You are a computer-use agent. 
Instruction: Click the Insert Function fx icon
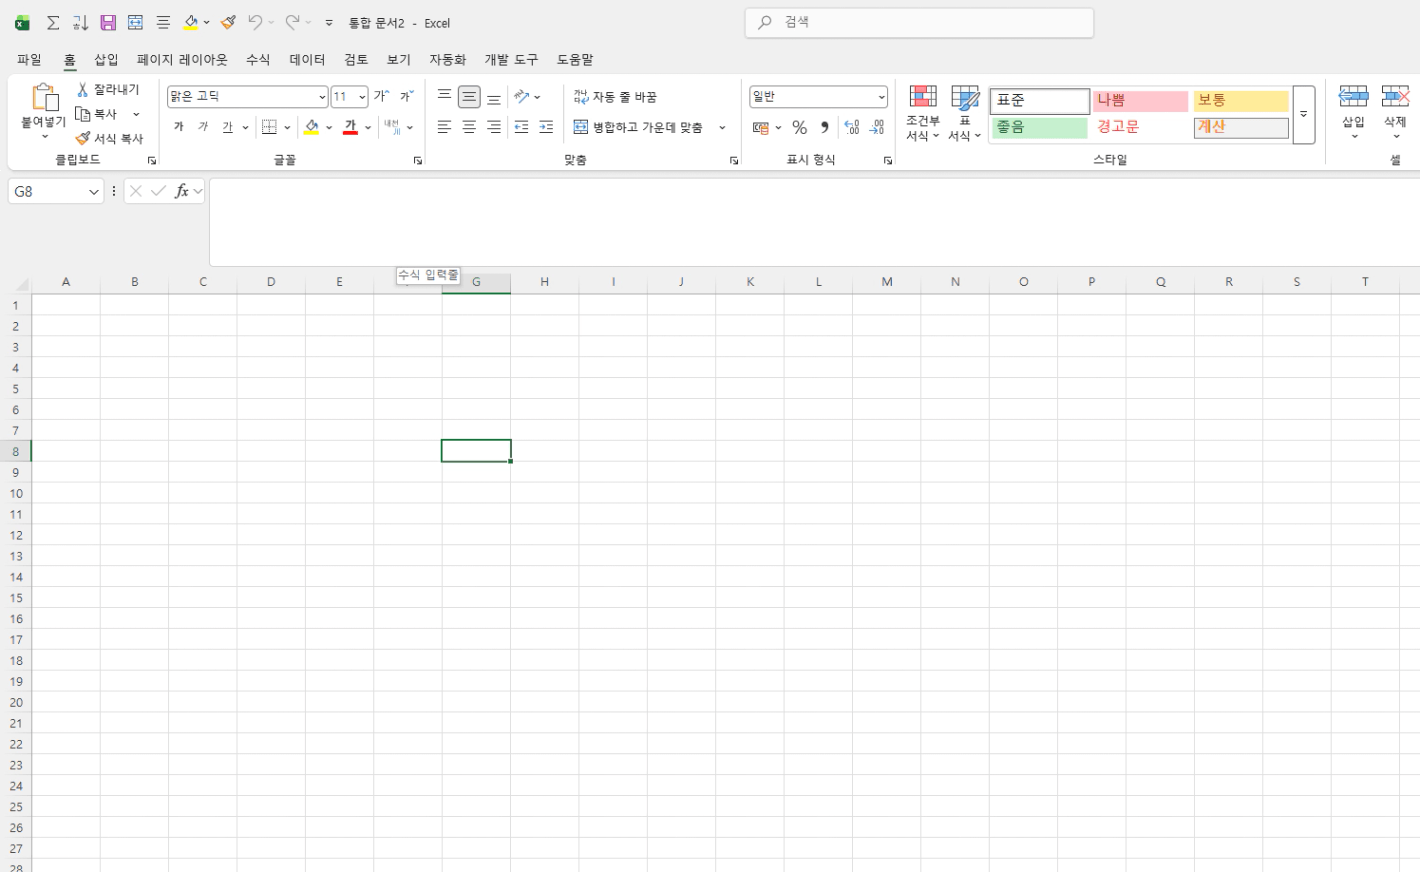[x=181, y=191]
